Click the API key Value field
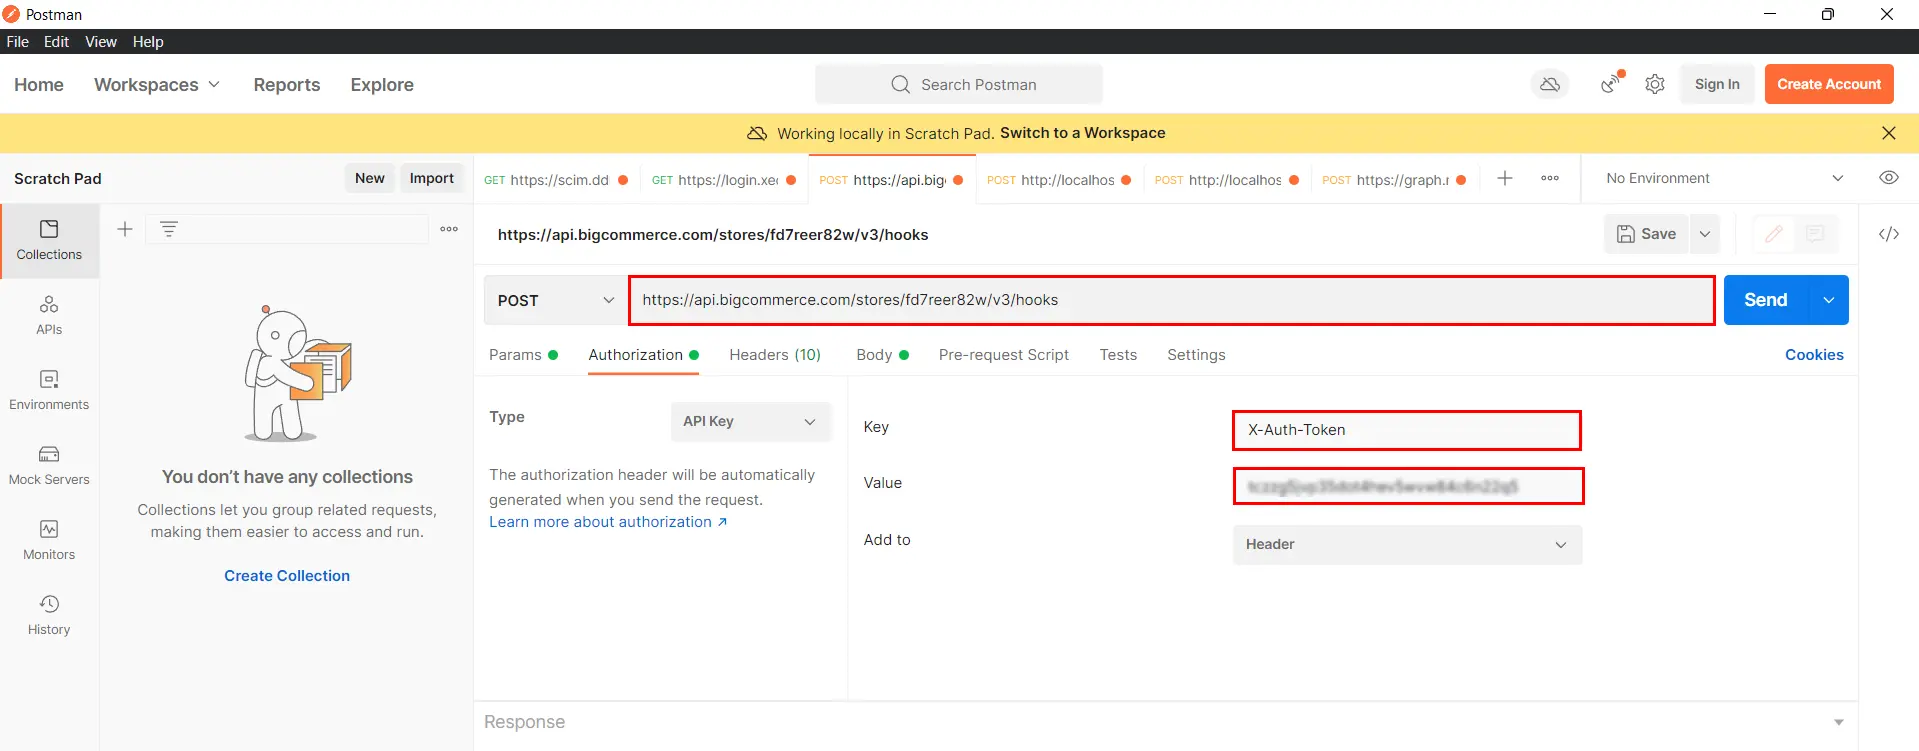 (x=1408, y=486)
